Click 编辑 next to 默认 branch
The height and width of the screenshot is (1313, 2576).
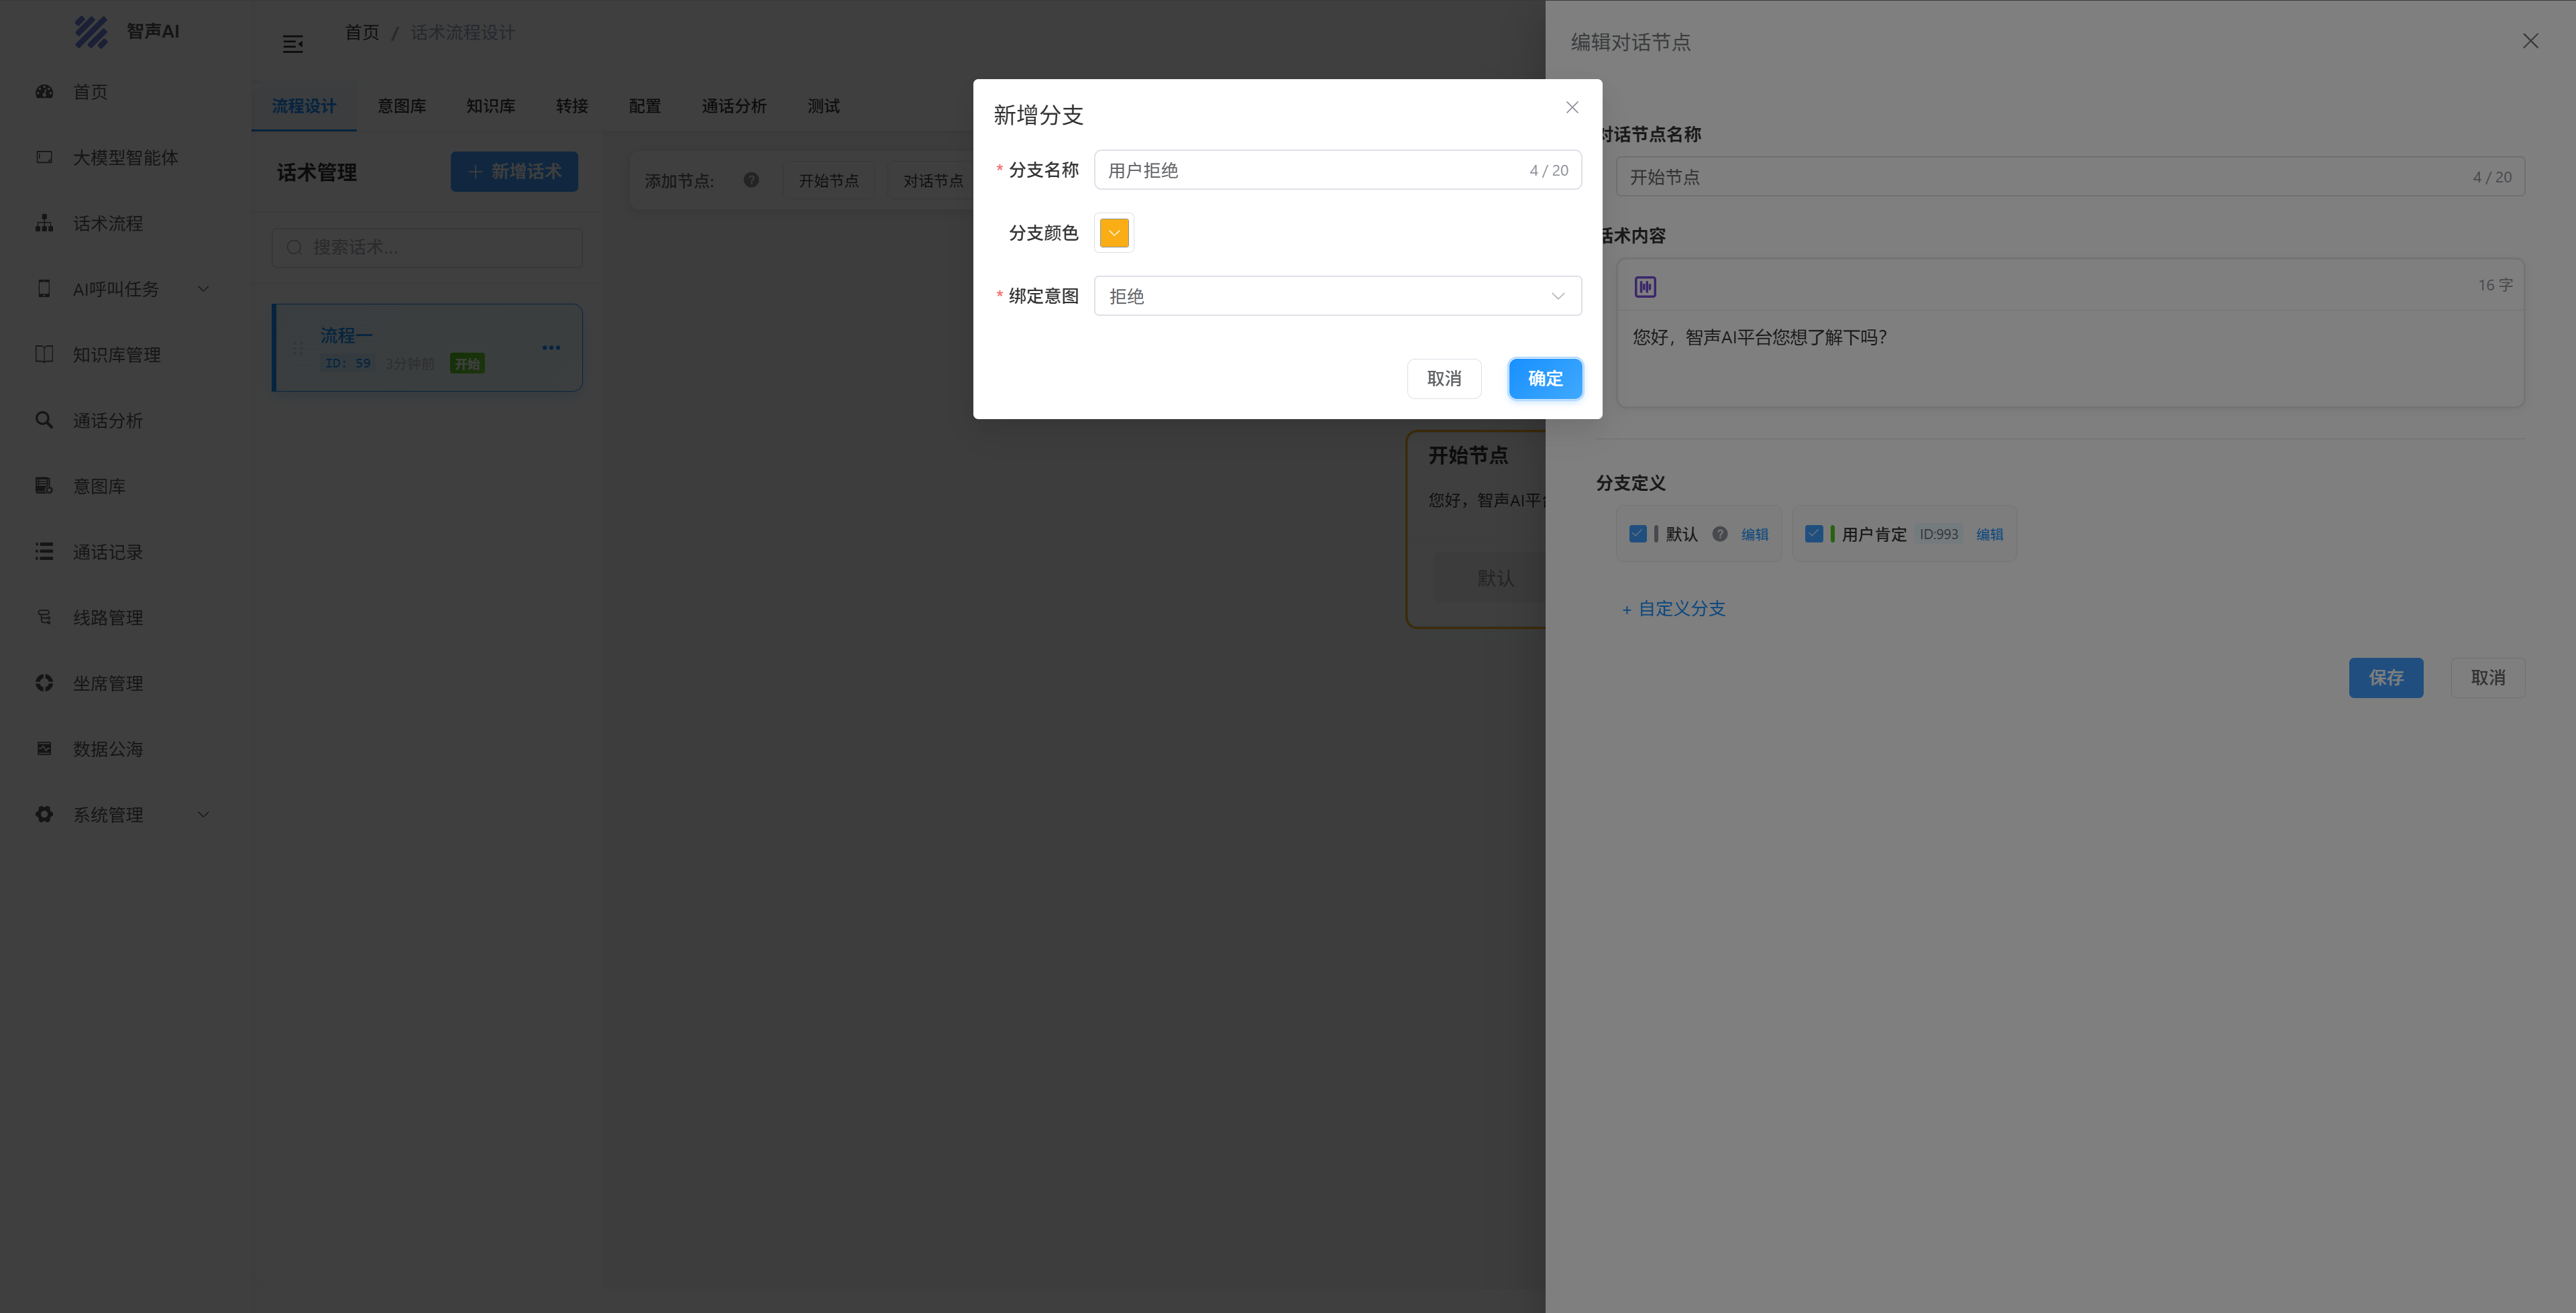1755,534
